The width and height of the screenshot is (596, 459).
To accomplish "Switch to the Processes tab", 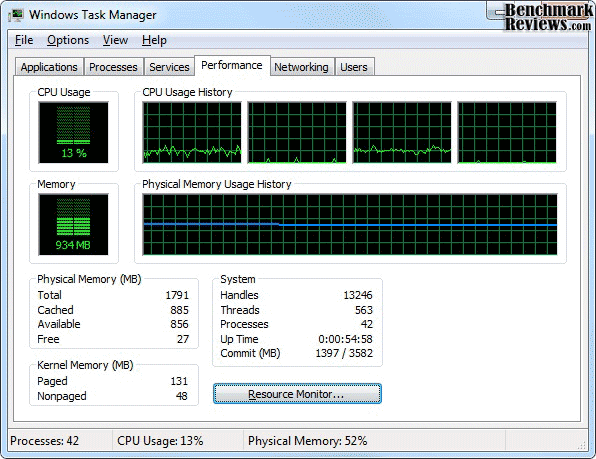I will 113,67.
